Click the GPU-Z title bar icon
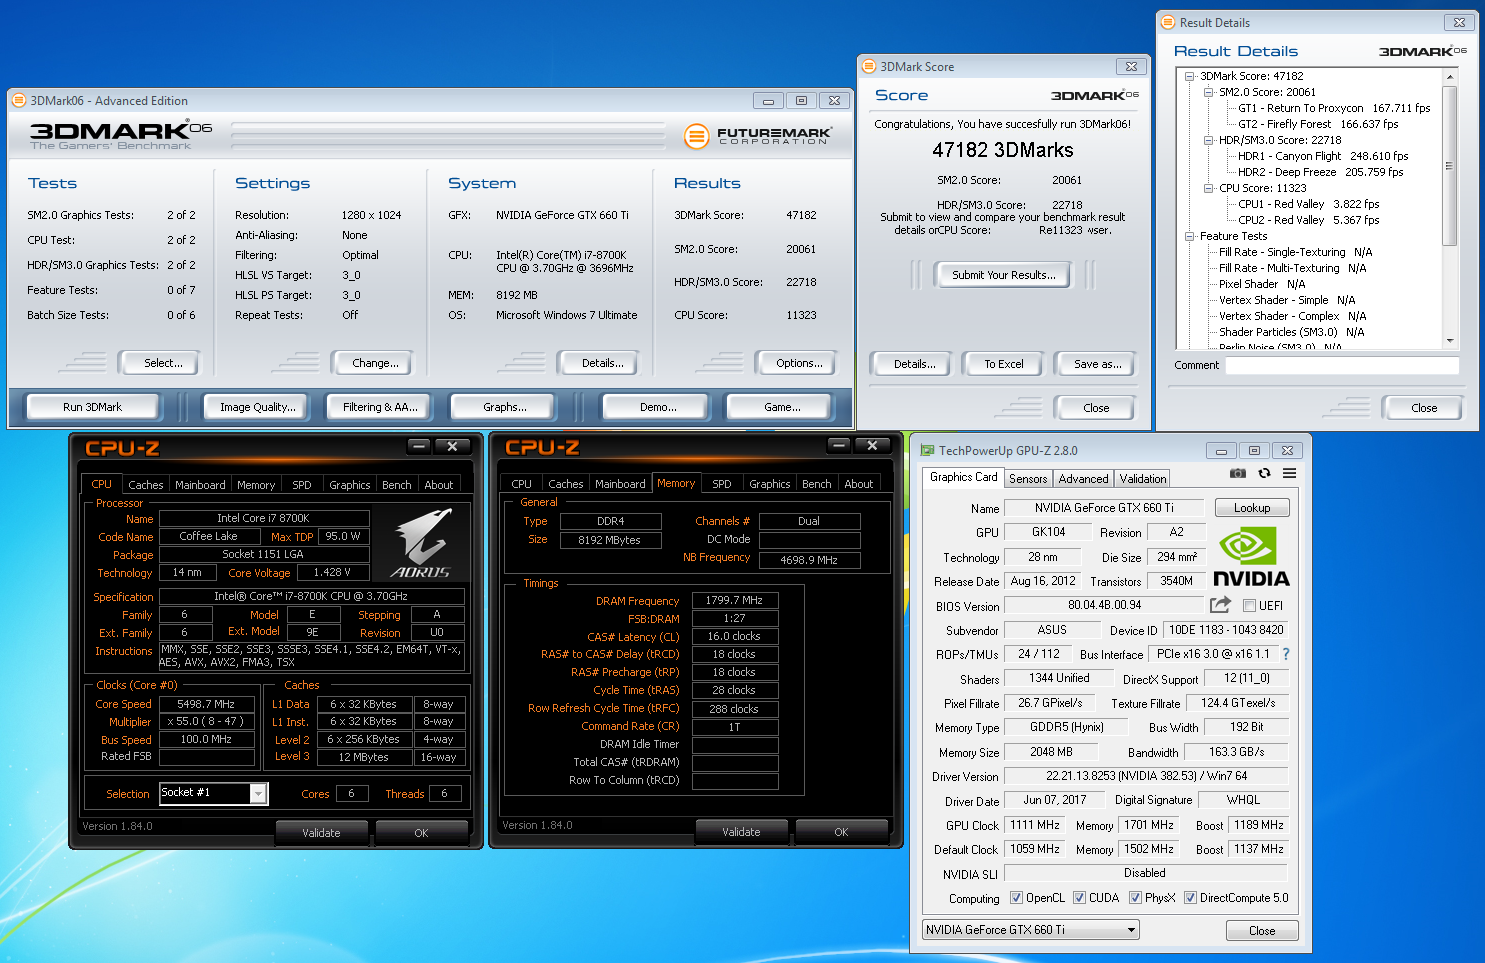Screen dimensions: 1485x963 coord(928,451)
